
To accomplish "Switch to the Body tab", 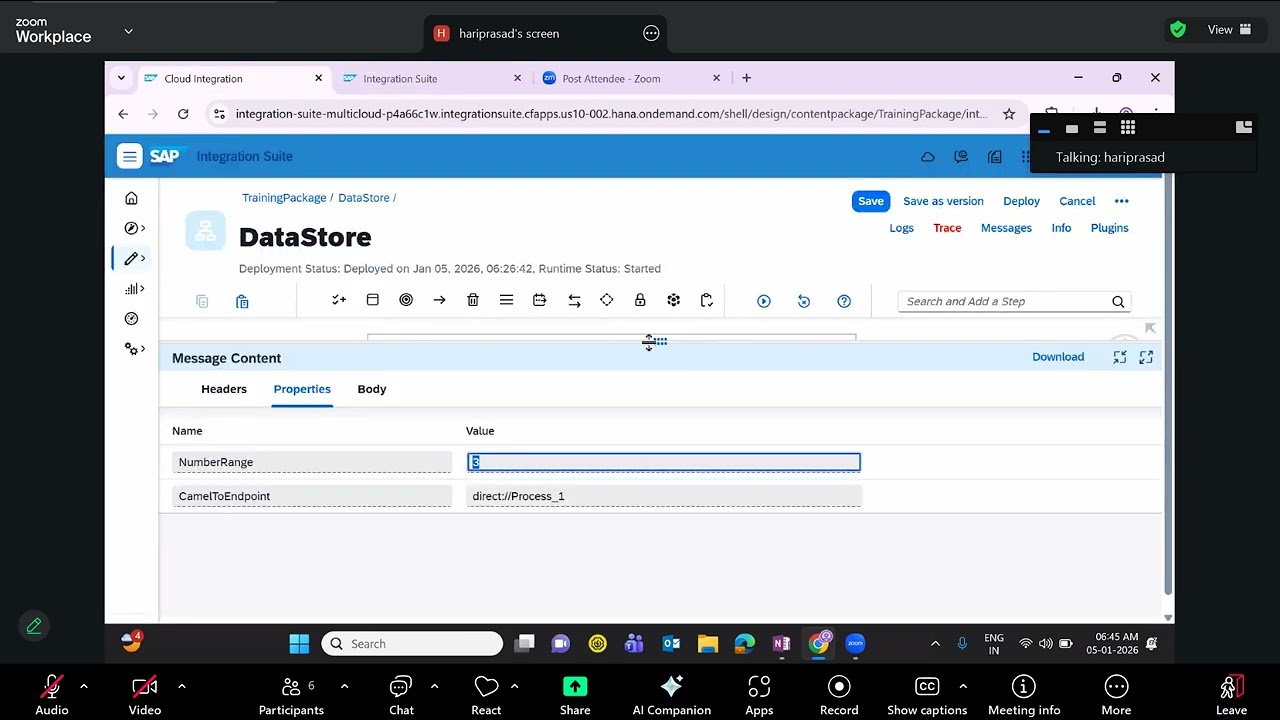I will (372, 389).
